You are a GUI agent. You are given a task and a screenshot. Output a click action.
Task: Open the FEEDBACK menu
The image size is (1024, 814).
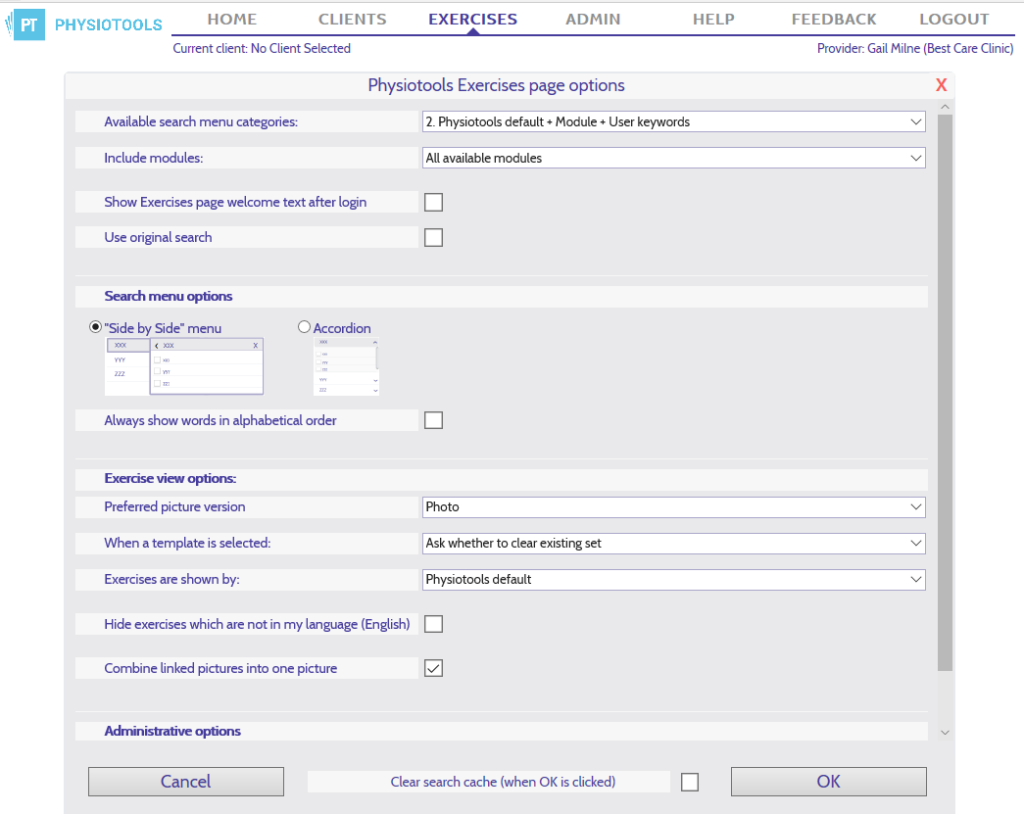pos(834,19)
